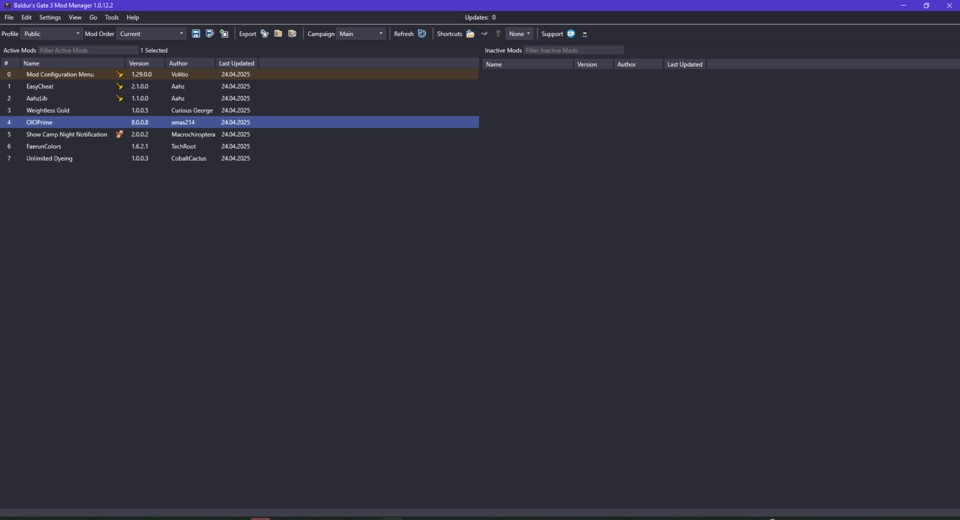Click the Export Order to Game icon
The width and height of the screenshot is (960, 520).
264,34
